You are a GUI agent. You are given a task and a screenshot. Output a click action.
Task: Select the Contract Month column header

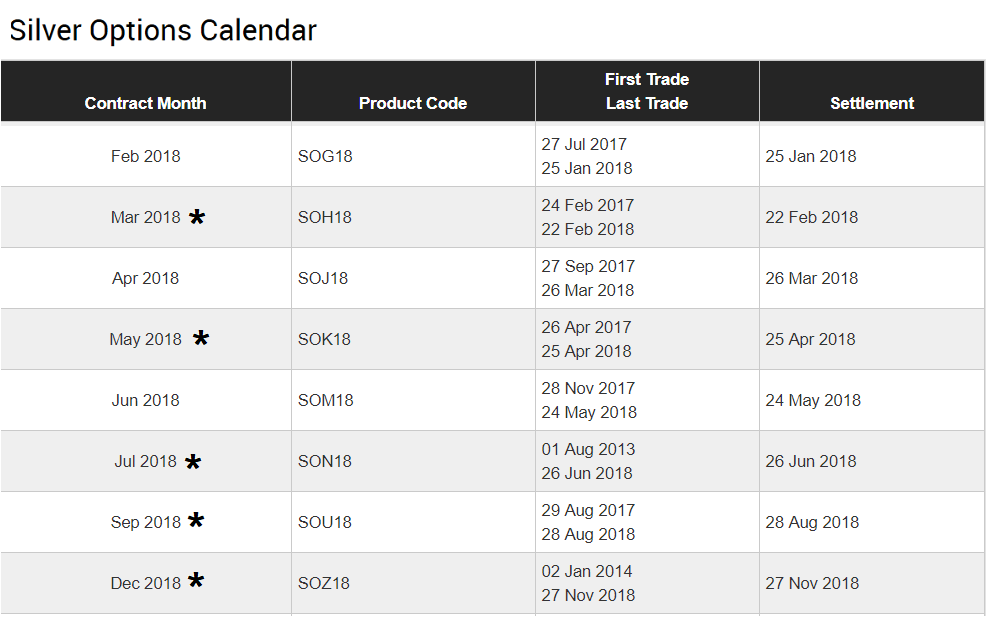click(145, 103)
